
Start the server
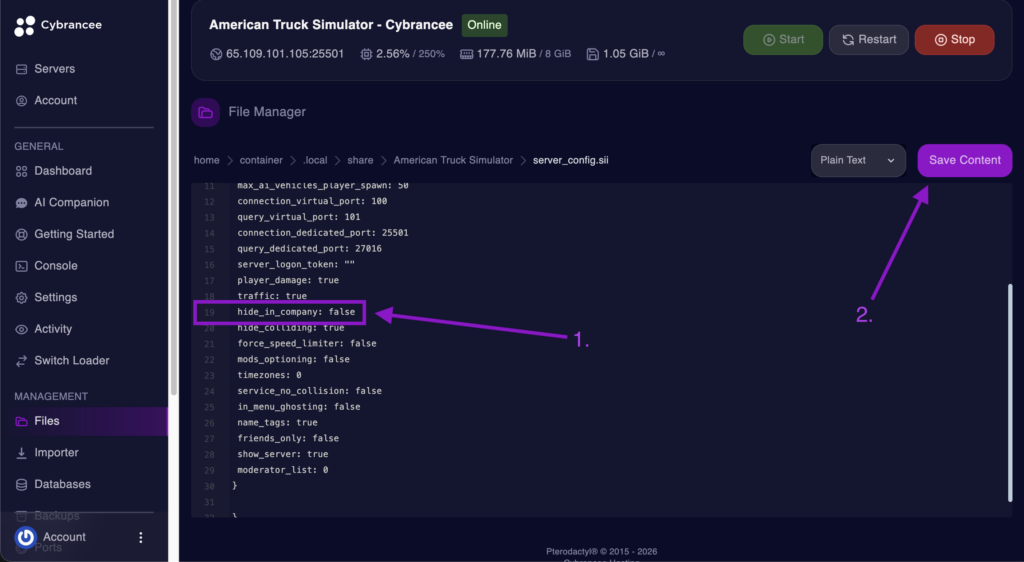(x=783, y=40)
